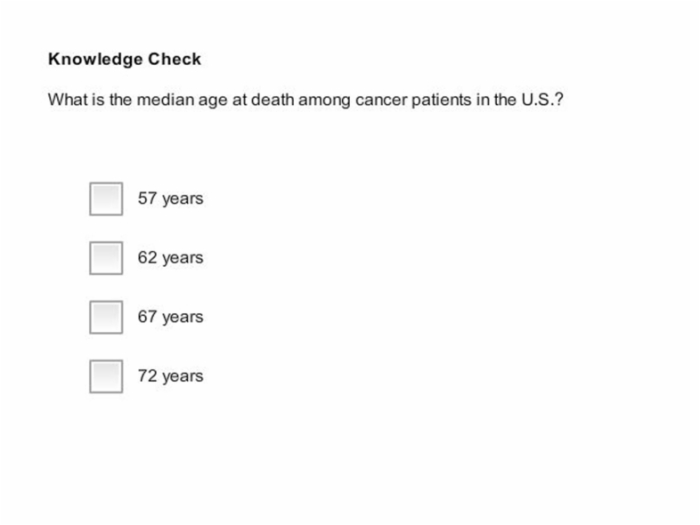Click the number "67" in the third answer
The image size is (700, 525).
[147, 317]
